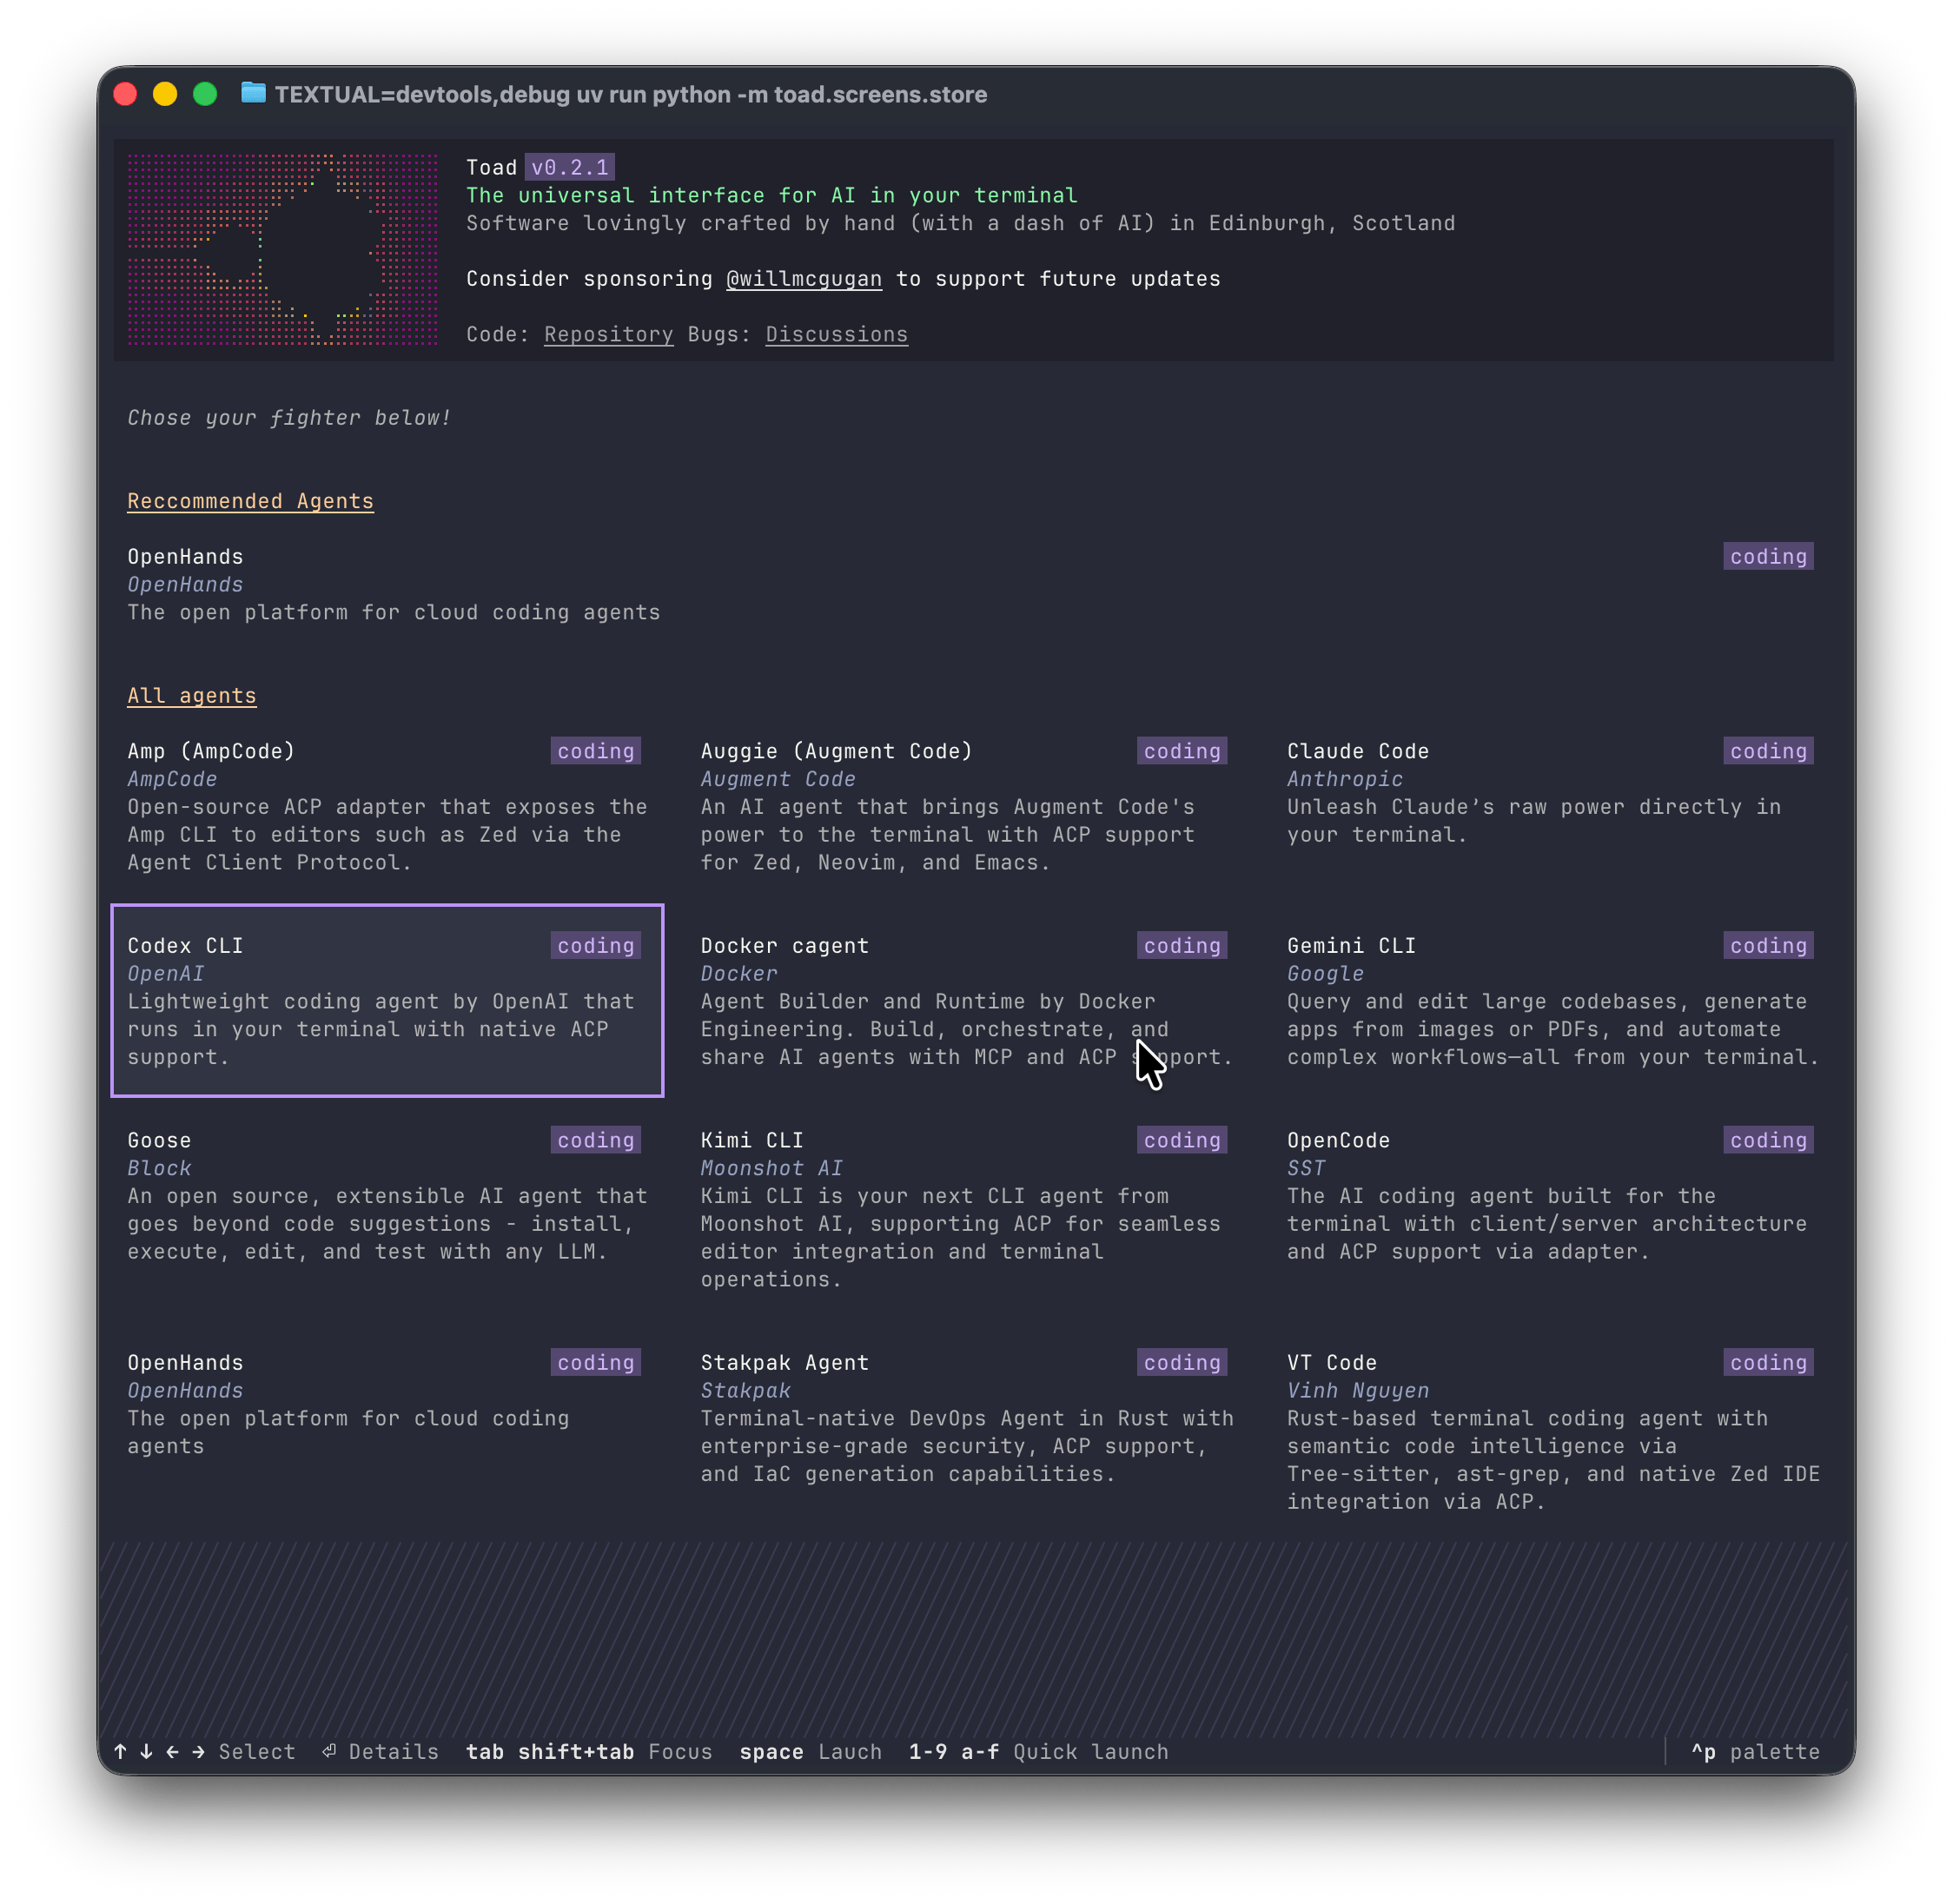Click the ^p palette footer command
The height and width of the screenshot is (1904, 1953).
point(1754,1752)
